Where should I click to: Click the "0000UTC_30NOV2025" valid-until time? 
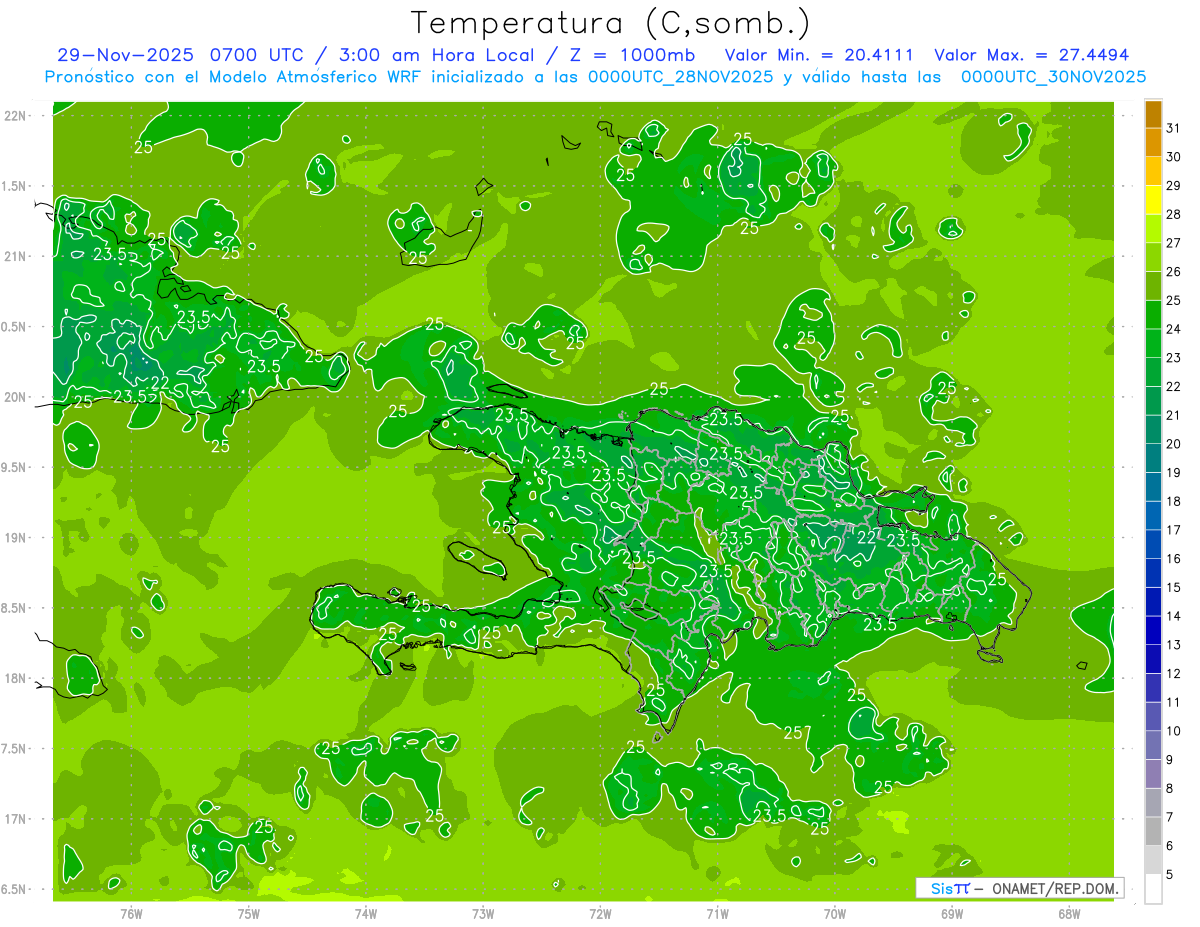tap(1053, 77)
